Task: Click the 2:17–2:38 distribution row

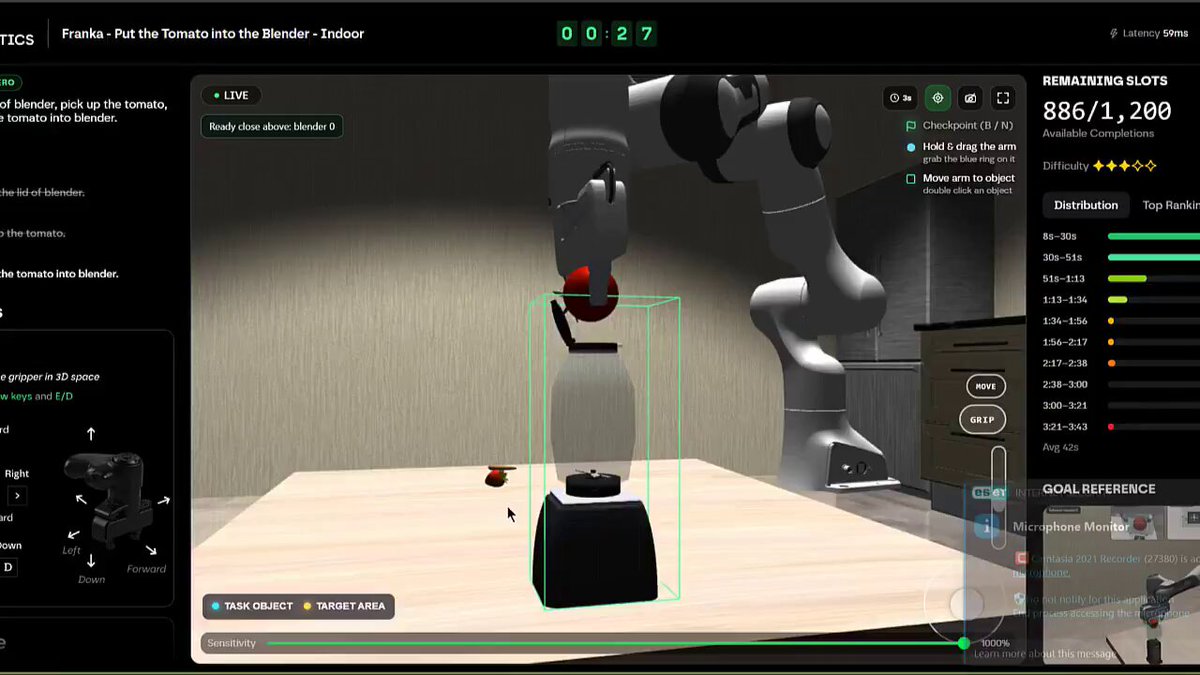Action: [1121, 363]
